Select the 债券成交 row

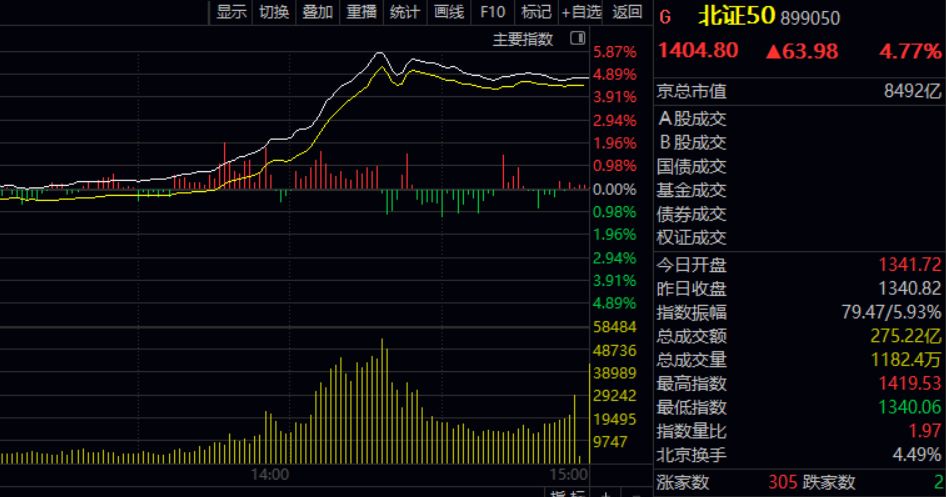799,214
